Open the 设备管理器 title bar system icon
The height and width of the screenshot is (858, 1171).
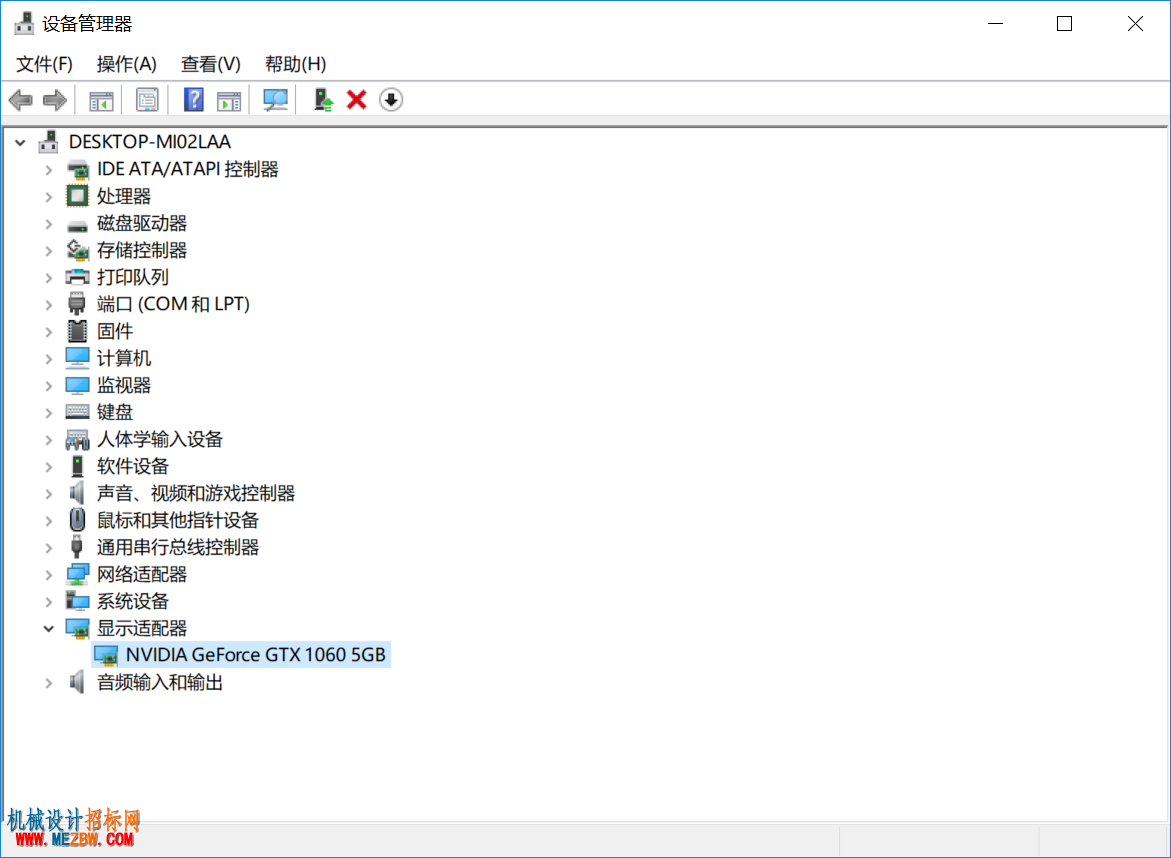click(24, 24)
